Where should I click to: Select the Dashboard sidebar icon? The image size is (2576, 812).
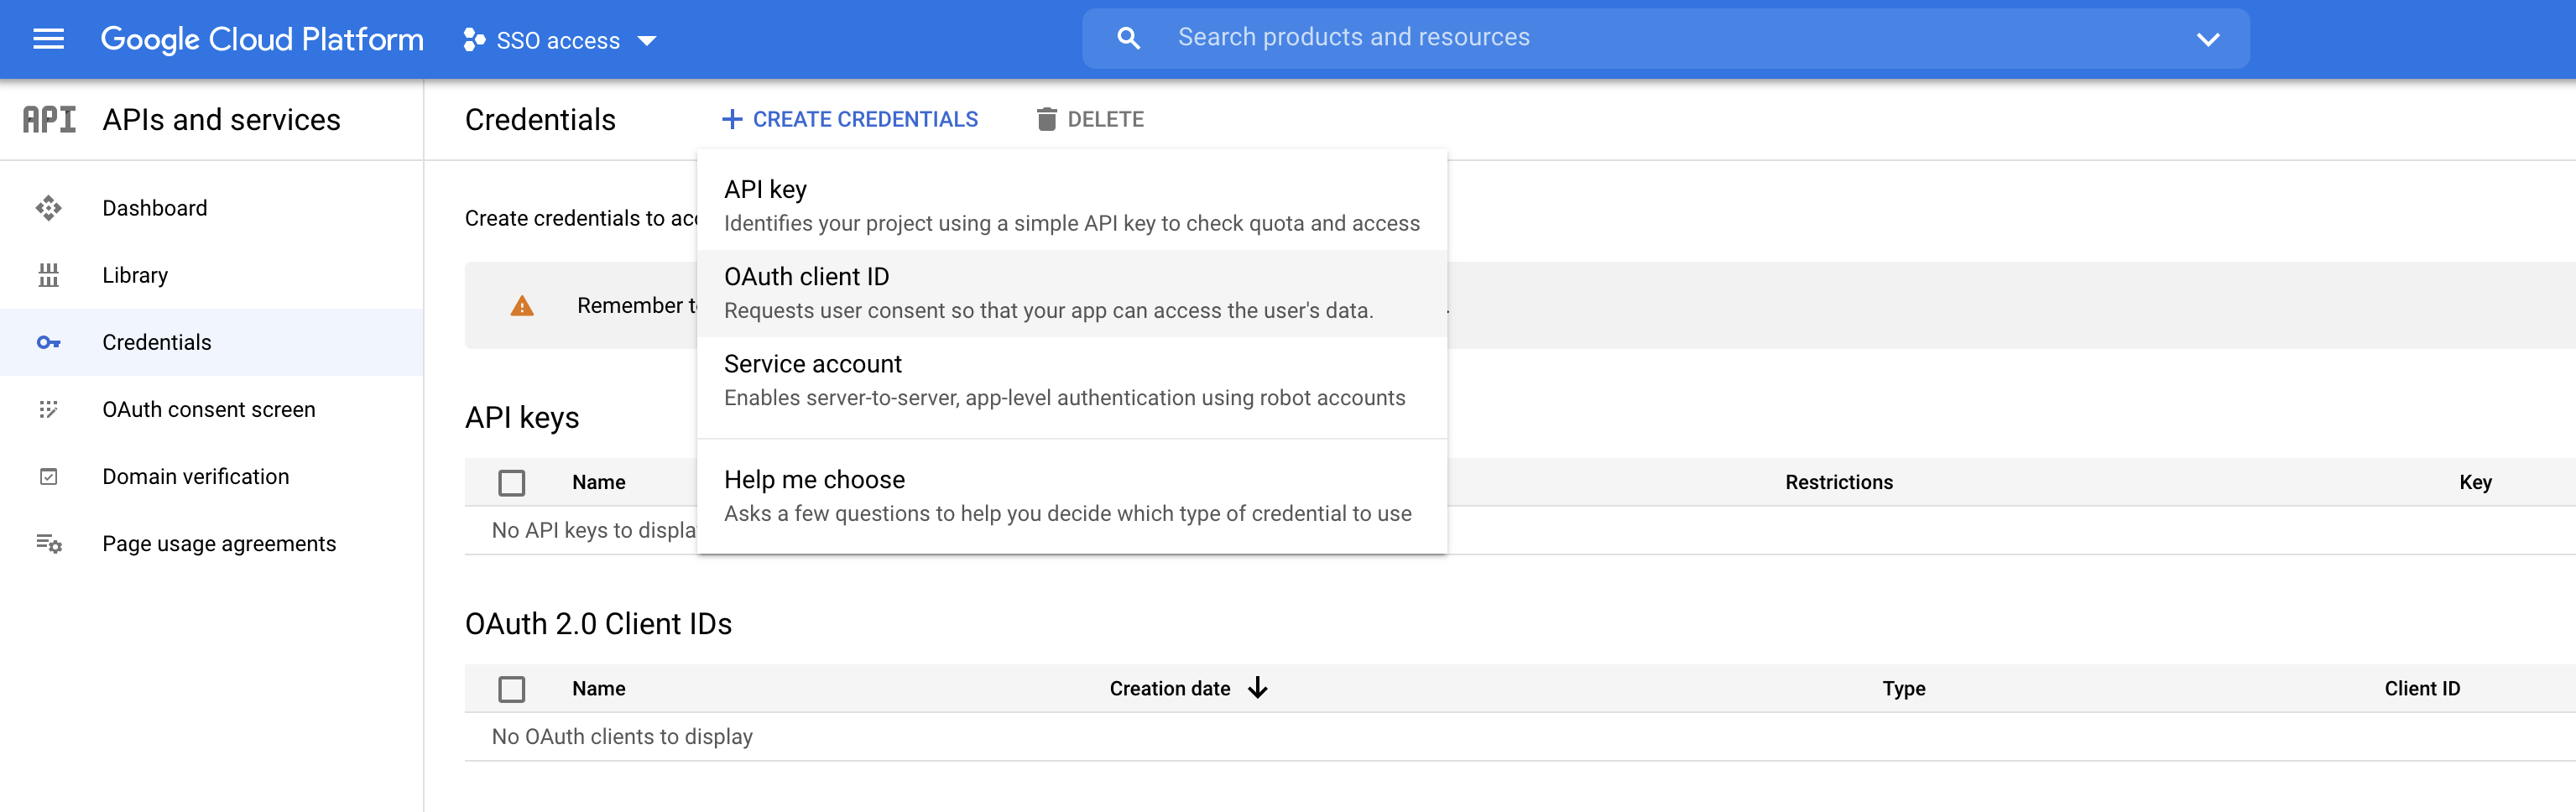point(49,208)
